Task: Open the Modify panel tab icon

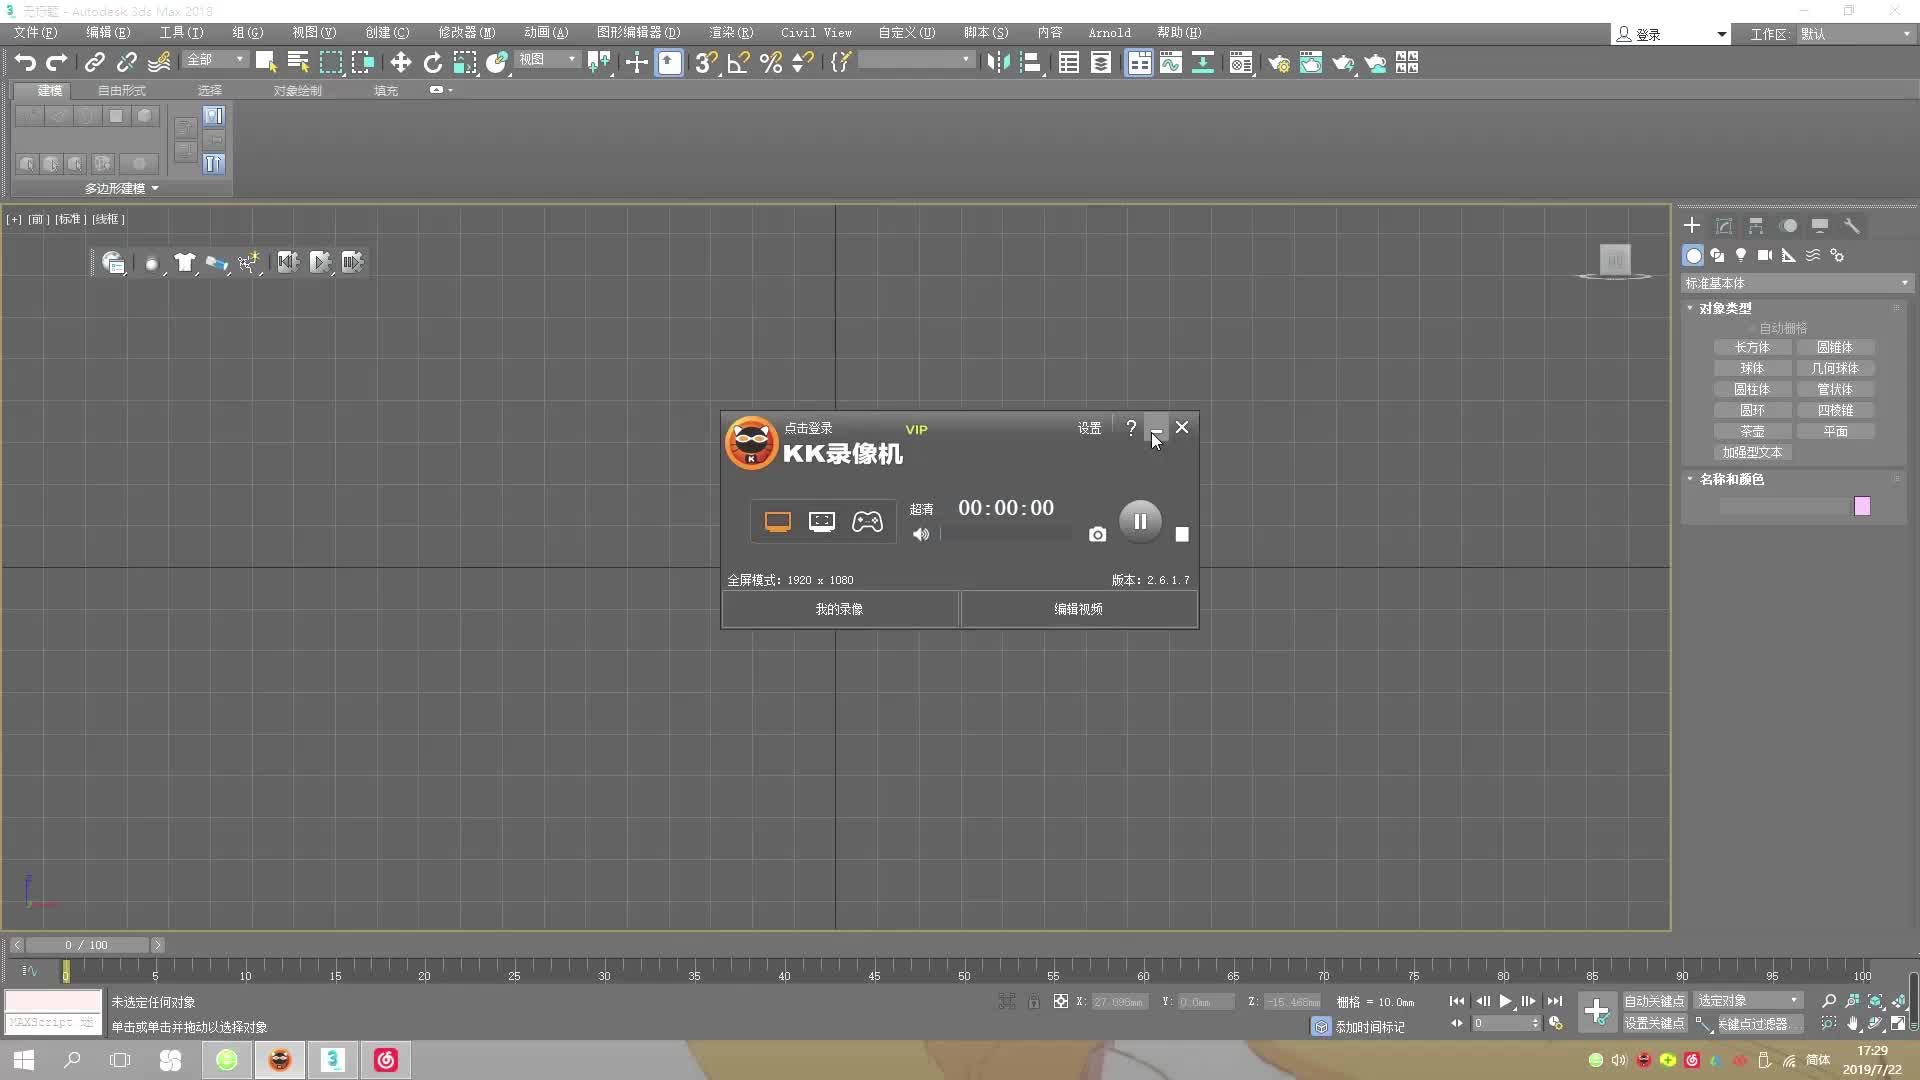Action: (1724, 226)
